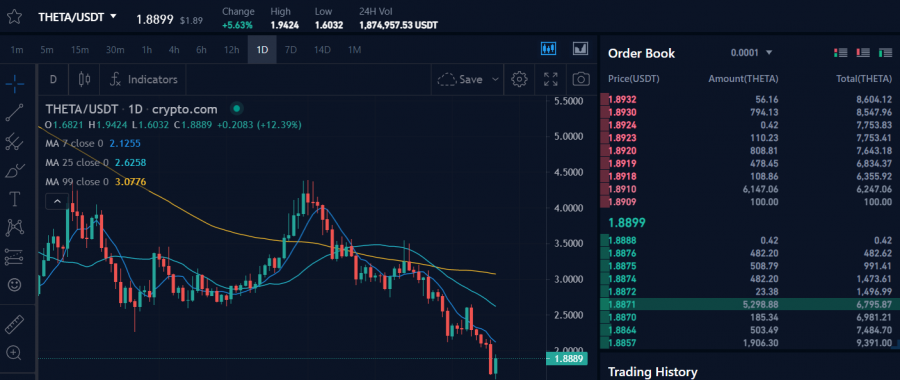The width and height of the screenshot is (900, 380).
Task: Click the 1.8909 ask price row
Action: pos(750,202)
